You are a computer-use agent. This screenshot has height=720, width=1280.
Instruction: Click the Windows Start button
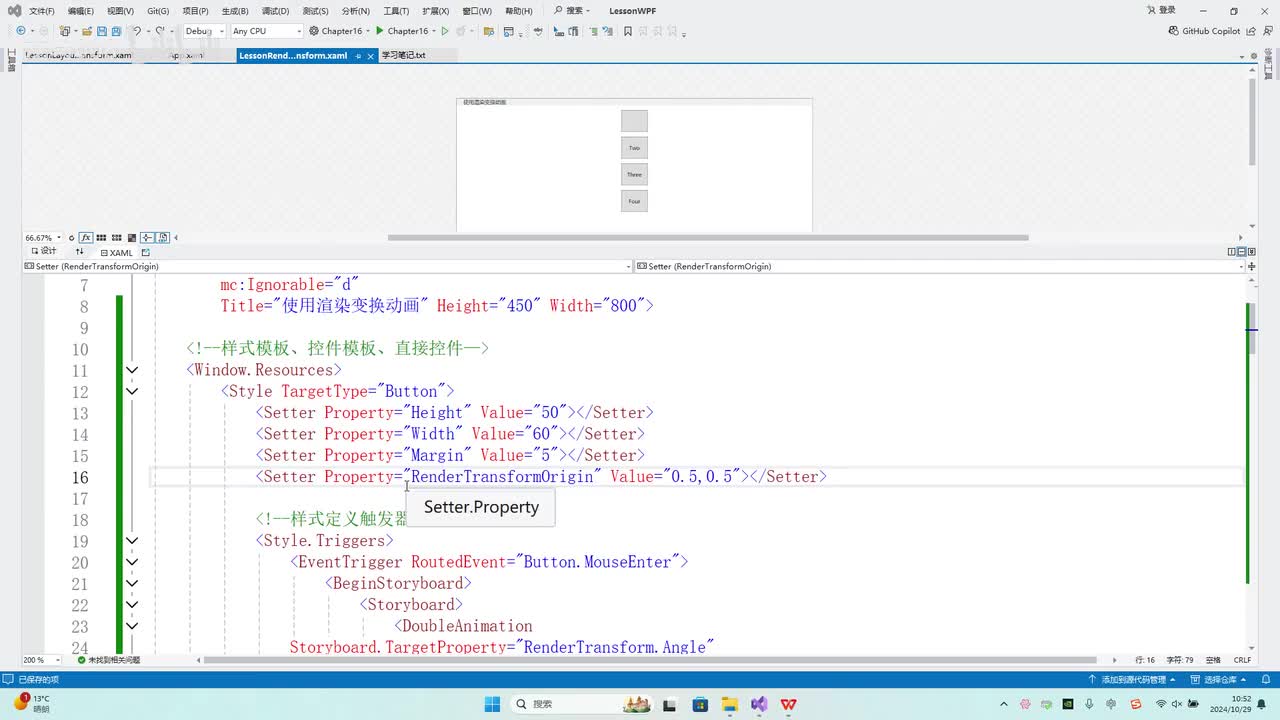492,704
